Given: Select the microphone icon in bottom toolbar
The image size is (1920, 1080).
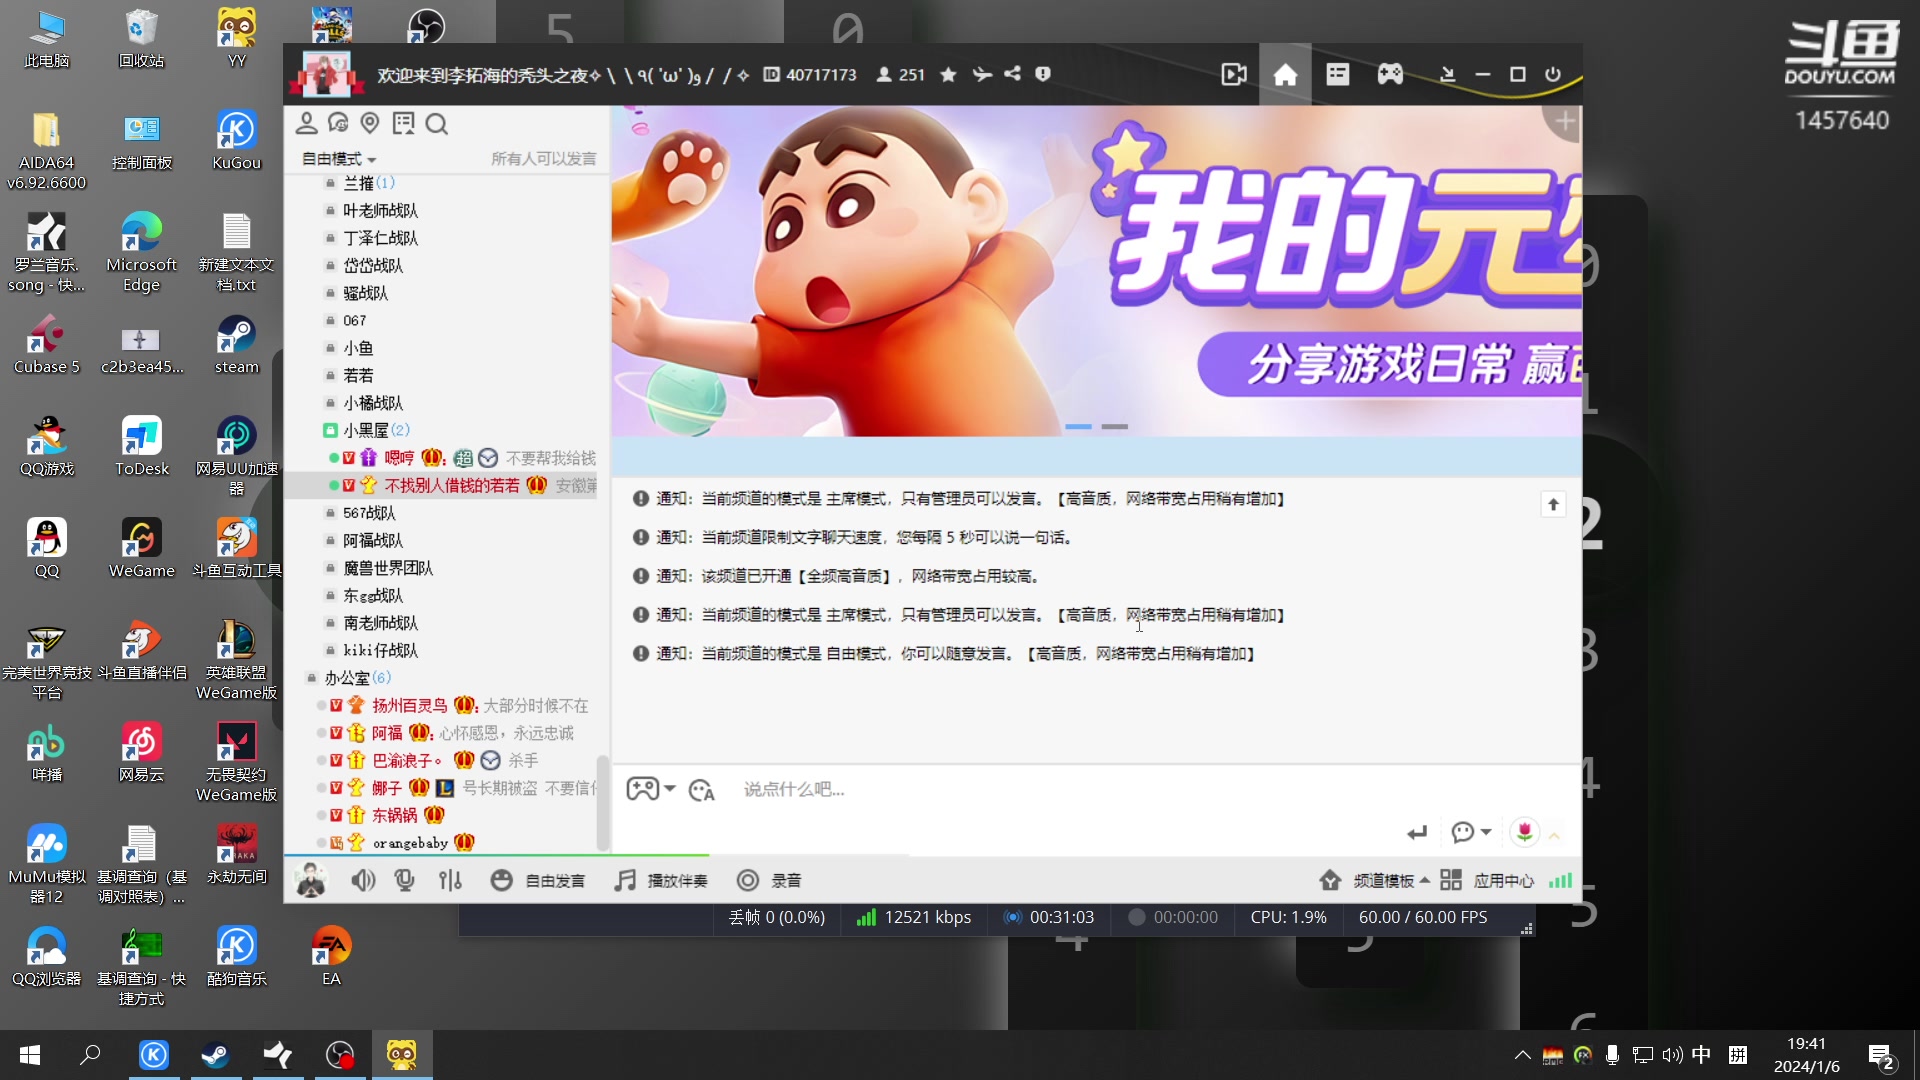Looking at the screenshot, I should pos(405,880).
